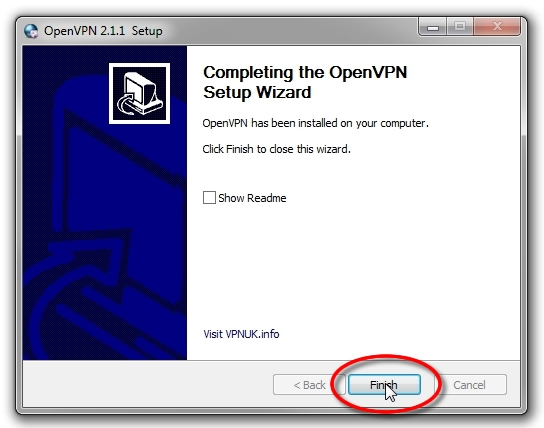Cancel the OpenVPN setup
This screenshot has height=428, width=544.
[x=469, y=385]
